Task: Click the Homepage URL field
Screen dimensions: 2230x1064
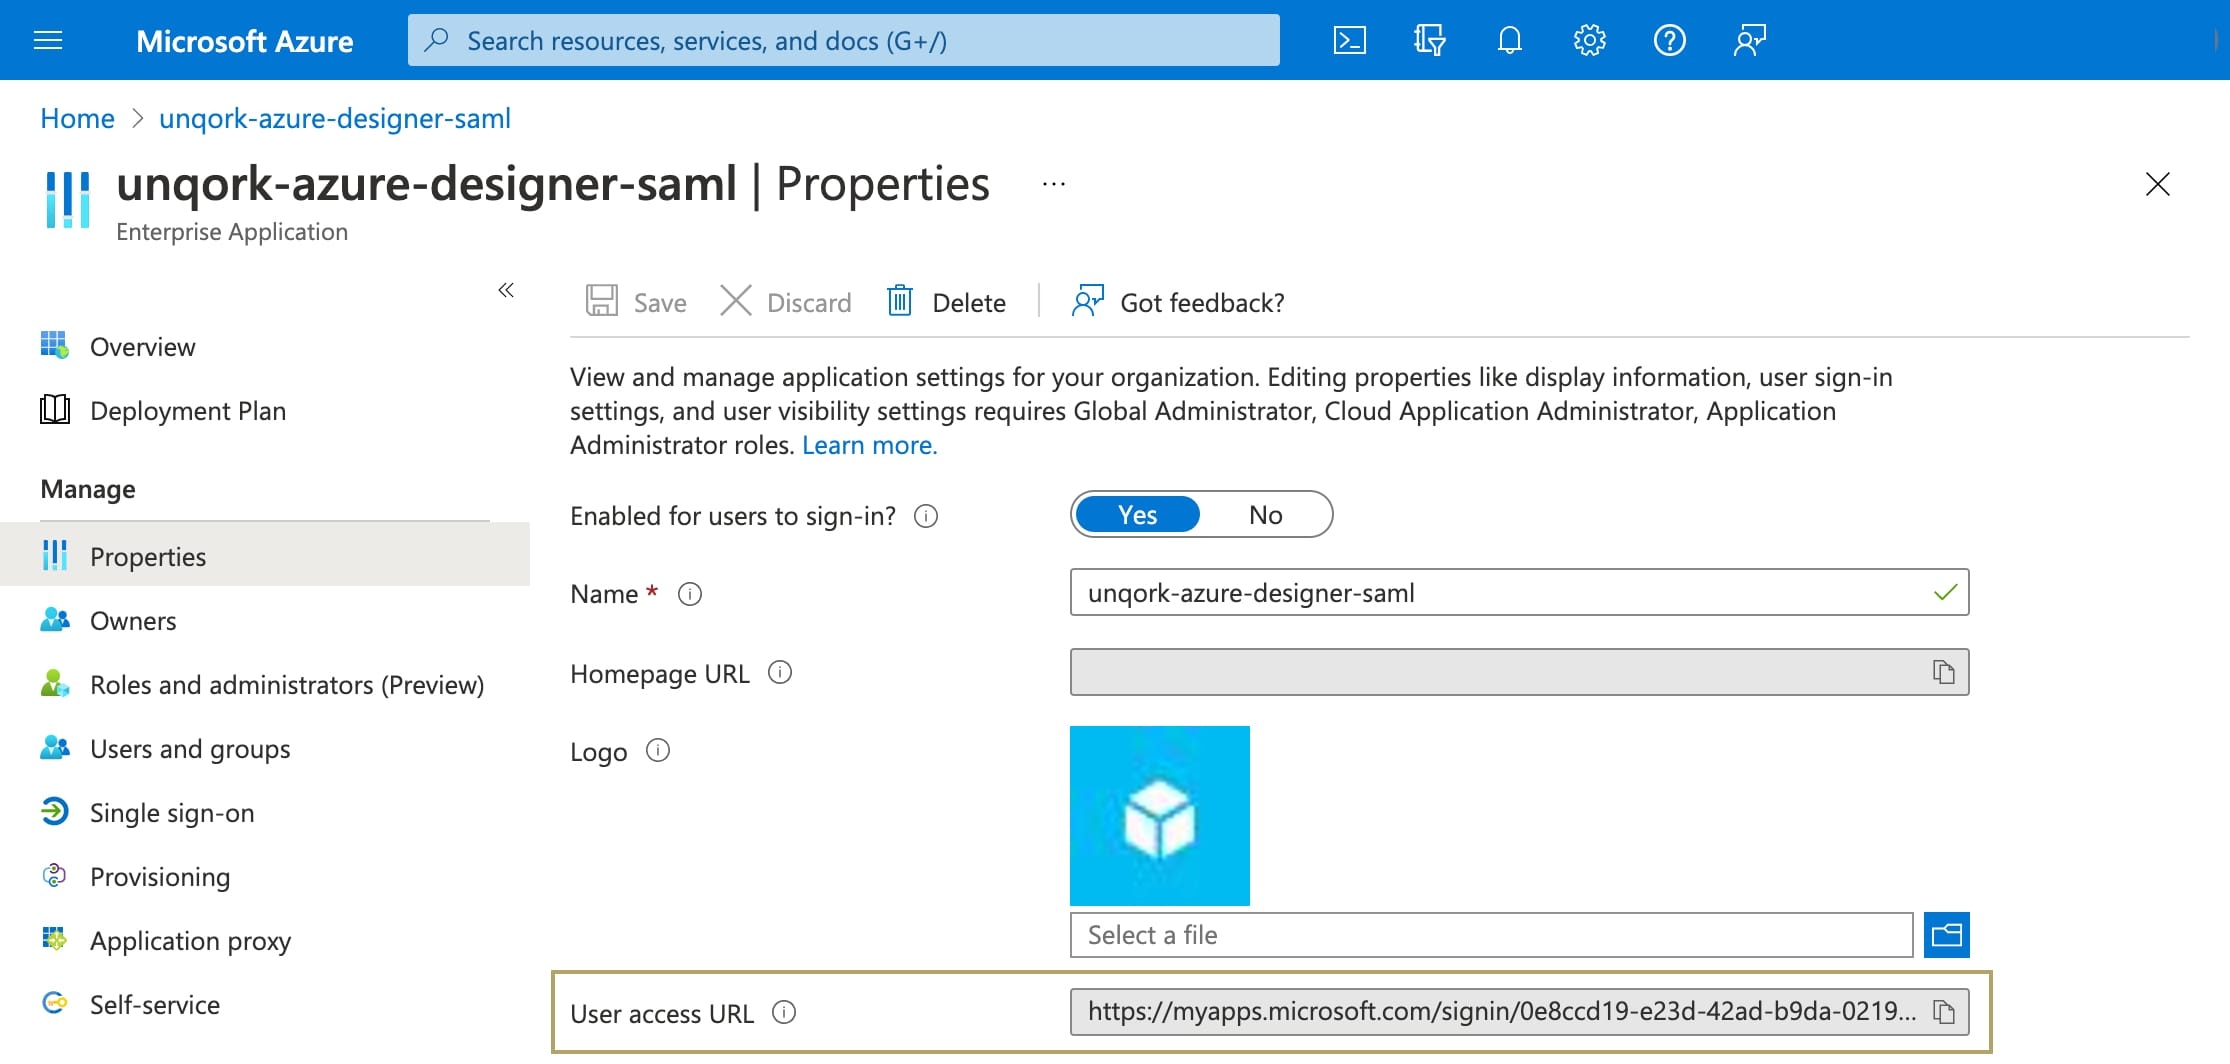Action: click(x=1519, y=672)
